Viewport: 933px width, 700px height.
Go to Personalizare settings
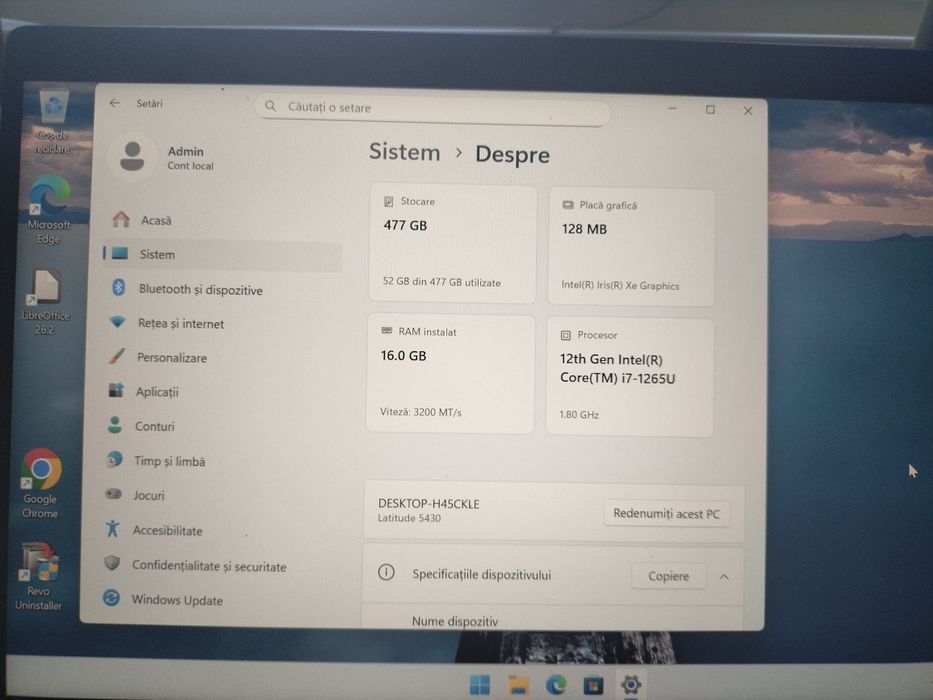tap(172, 358)
